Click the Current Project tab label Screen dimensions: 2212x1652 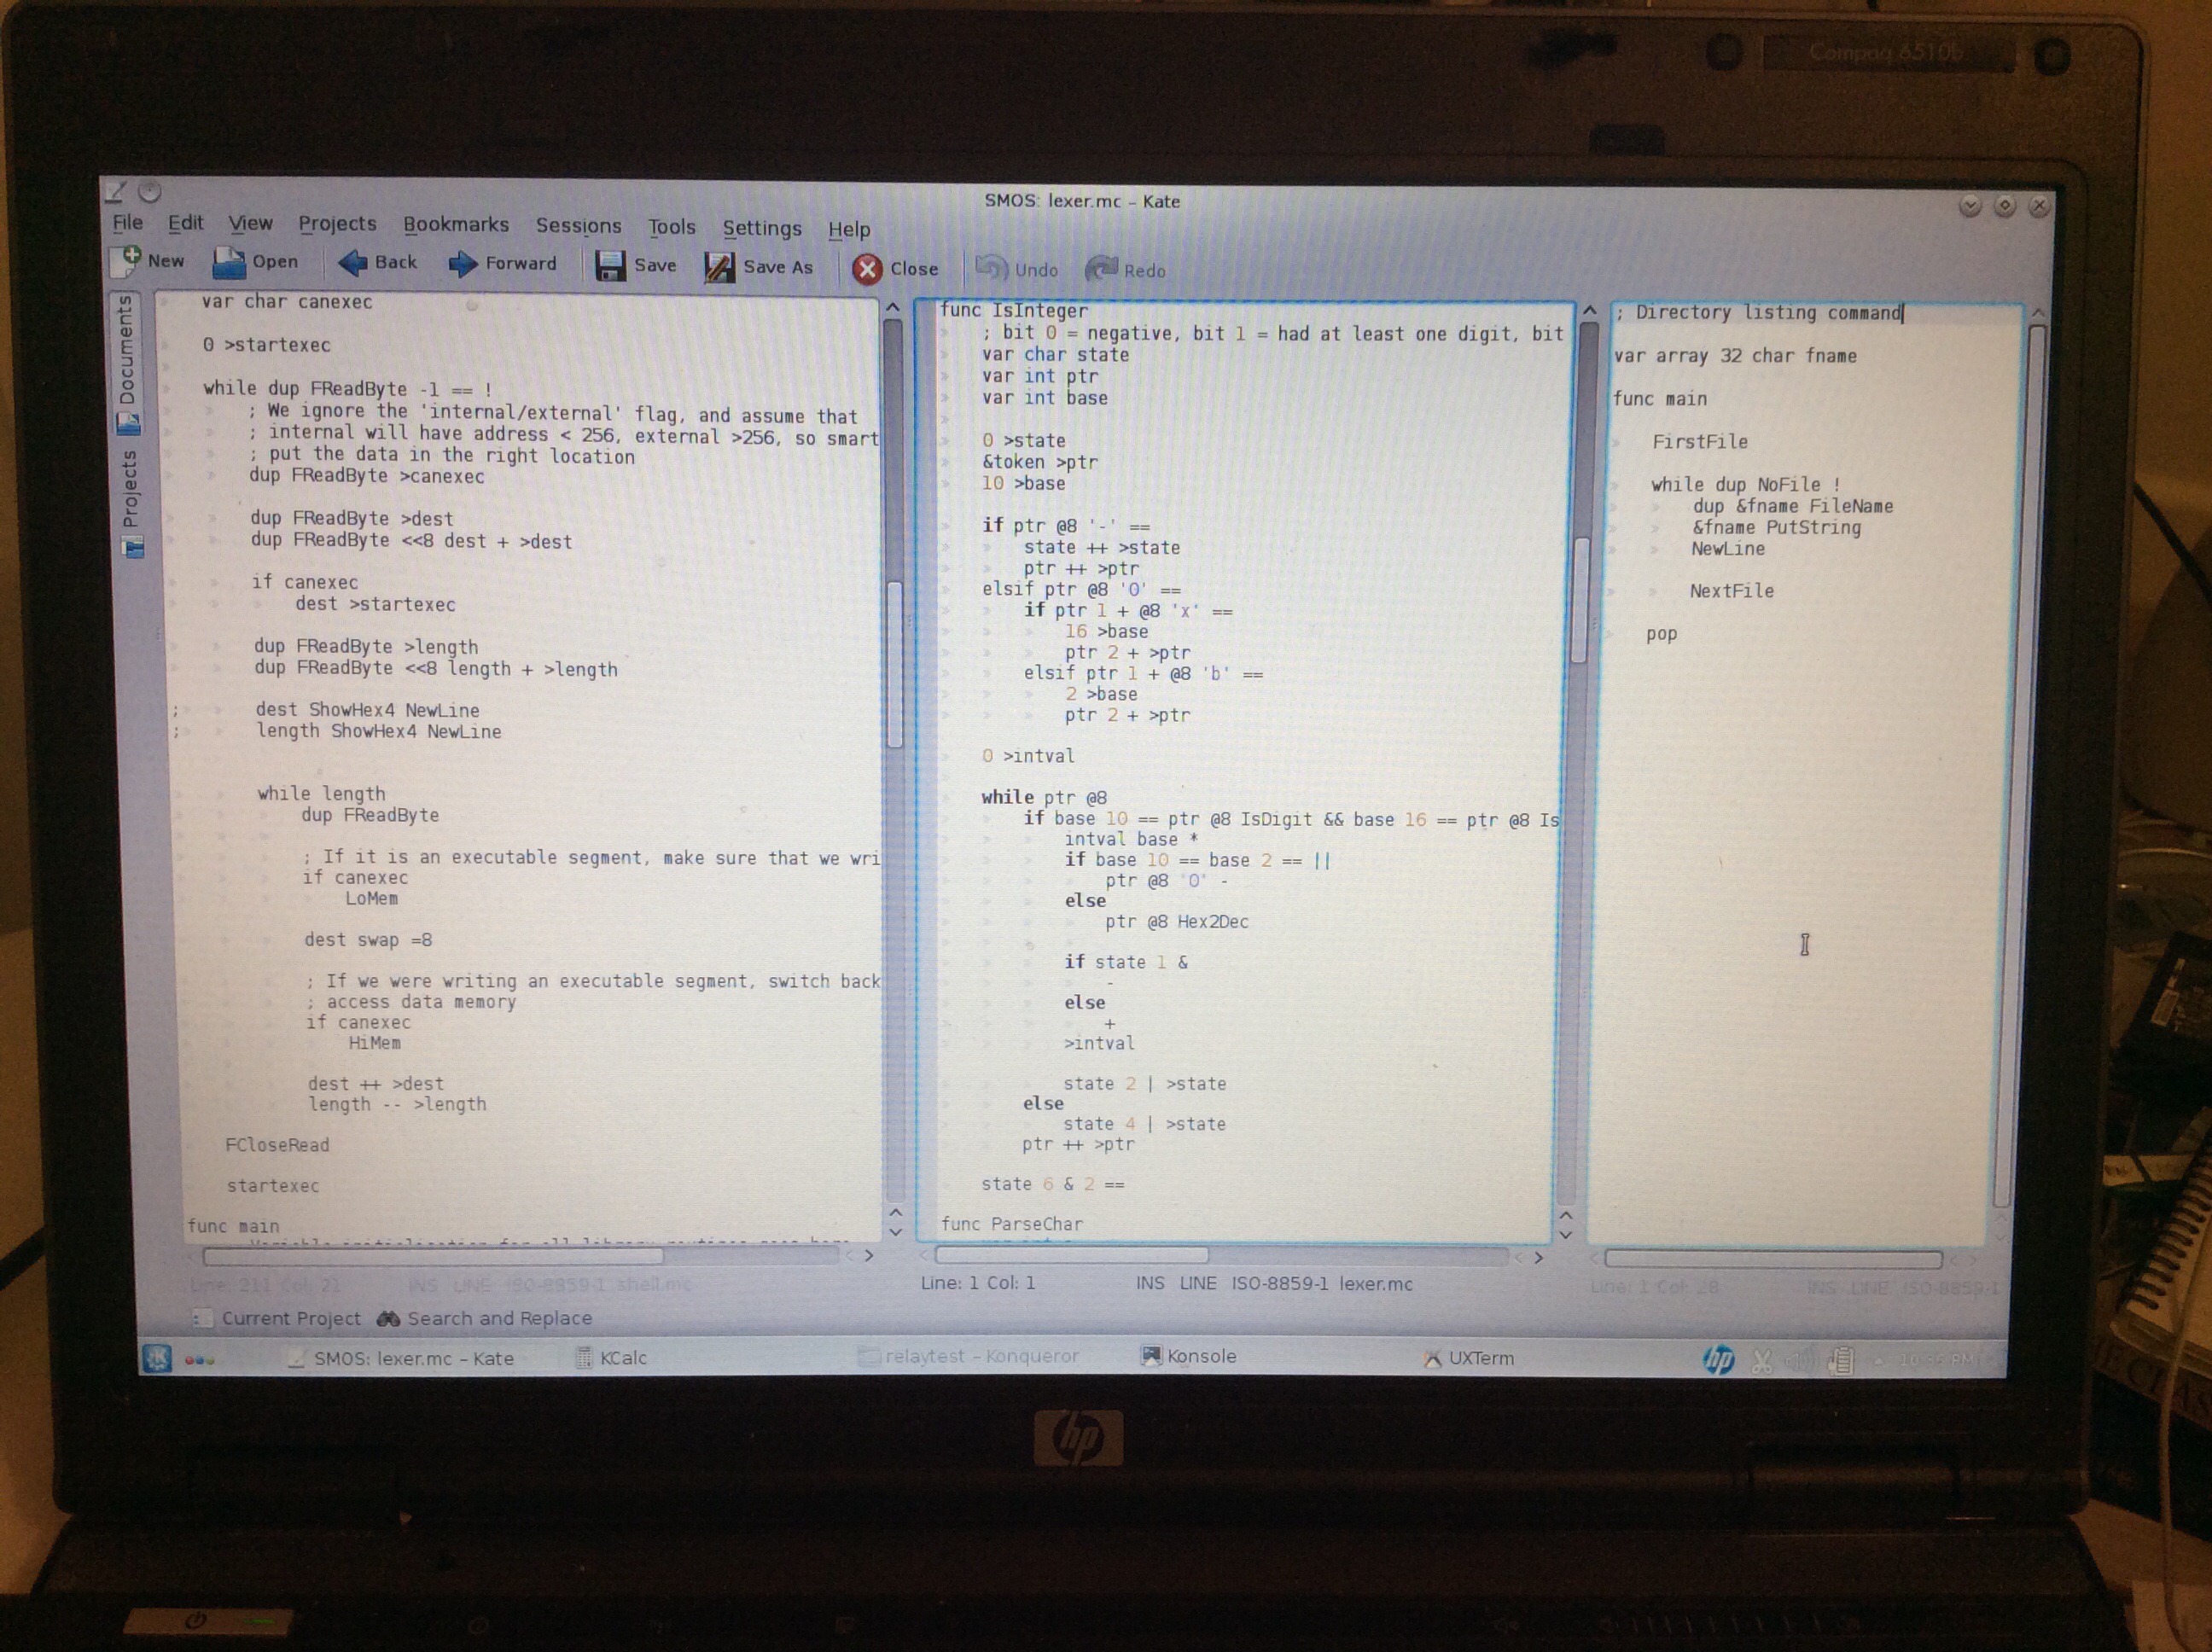(291, 1318)
